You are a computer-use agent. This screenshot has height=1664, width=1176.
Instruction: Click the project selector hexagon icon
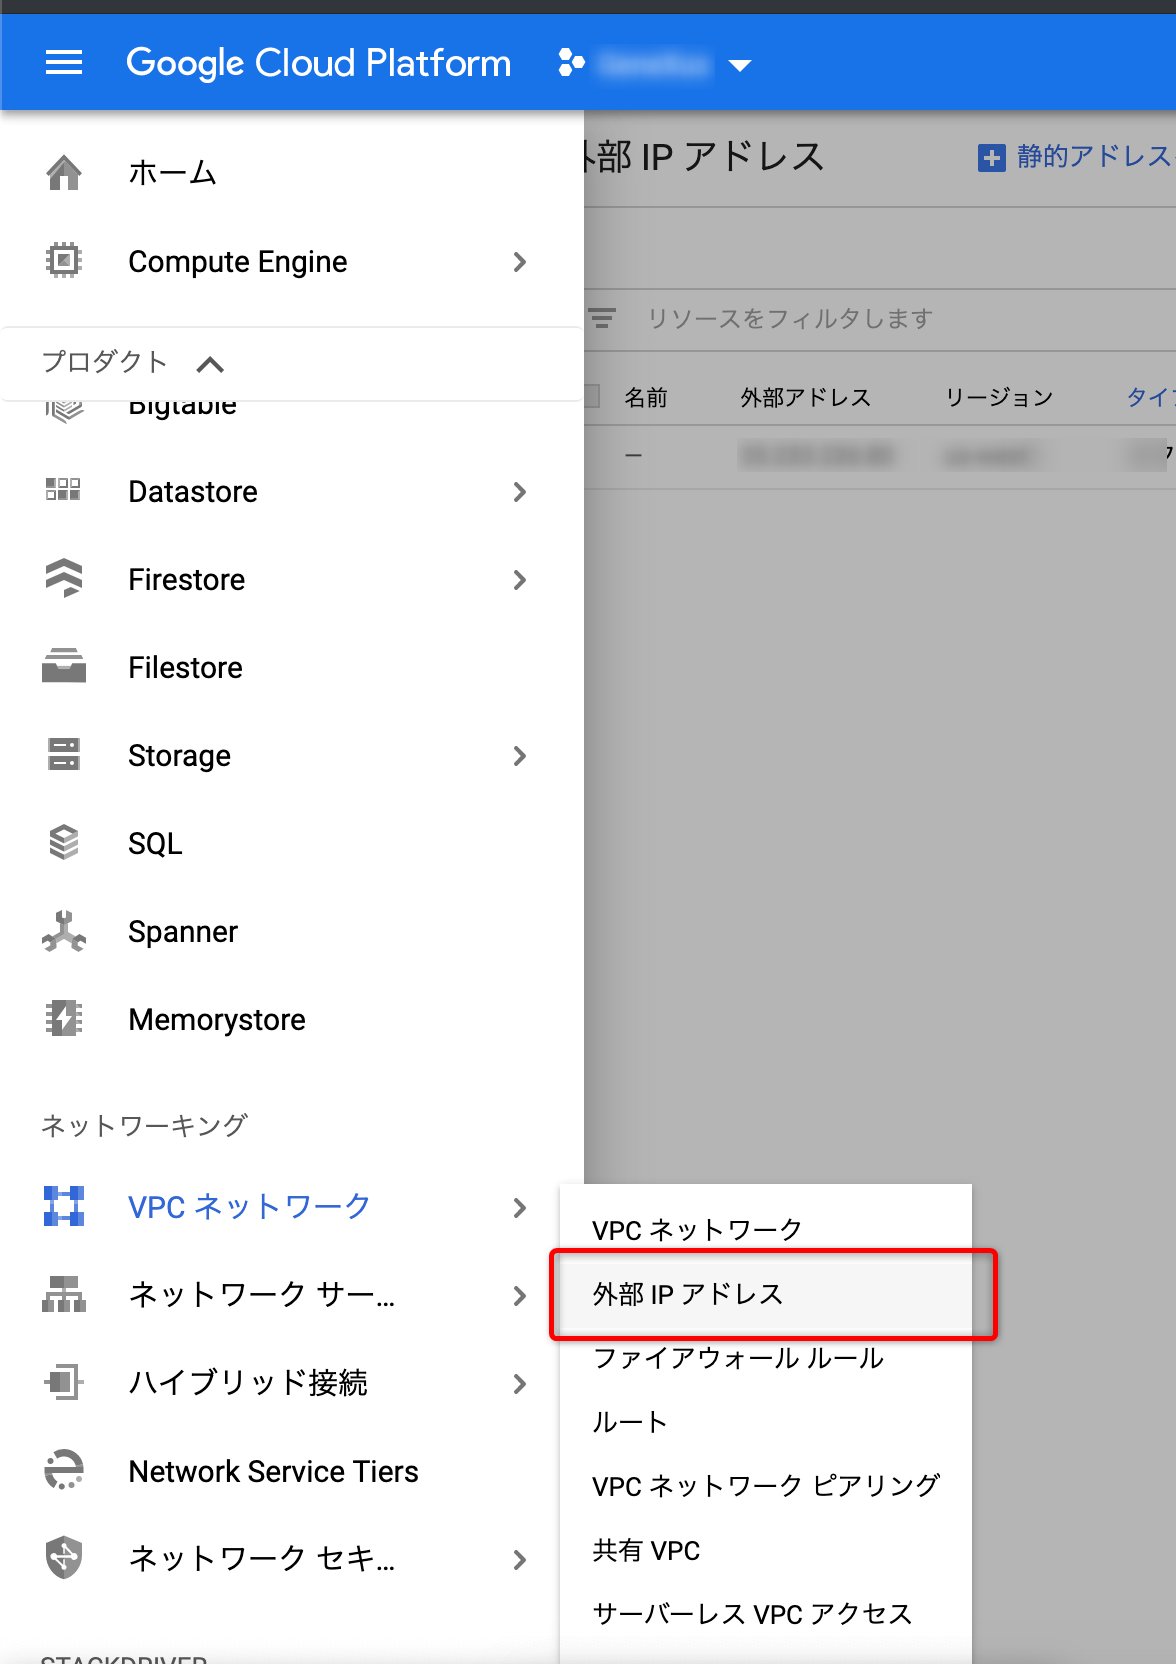pyautogui.click(x=571, y=63)
